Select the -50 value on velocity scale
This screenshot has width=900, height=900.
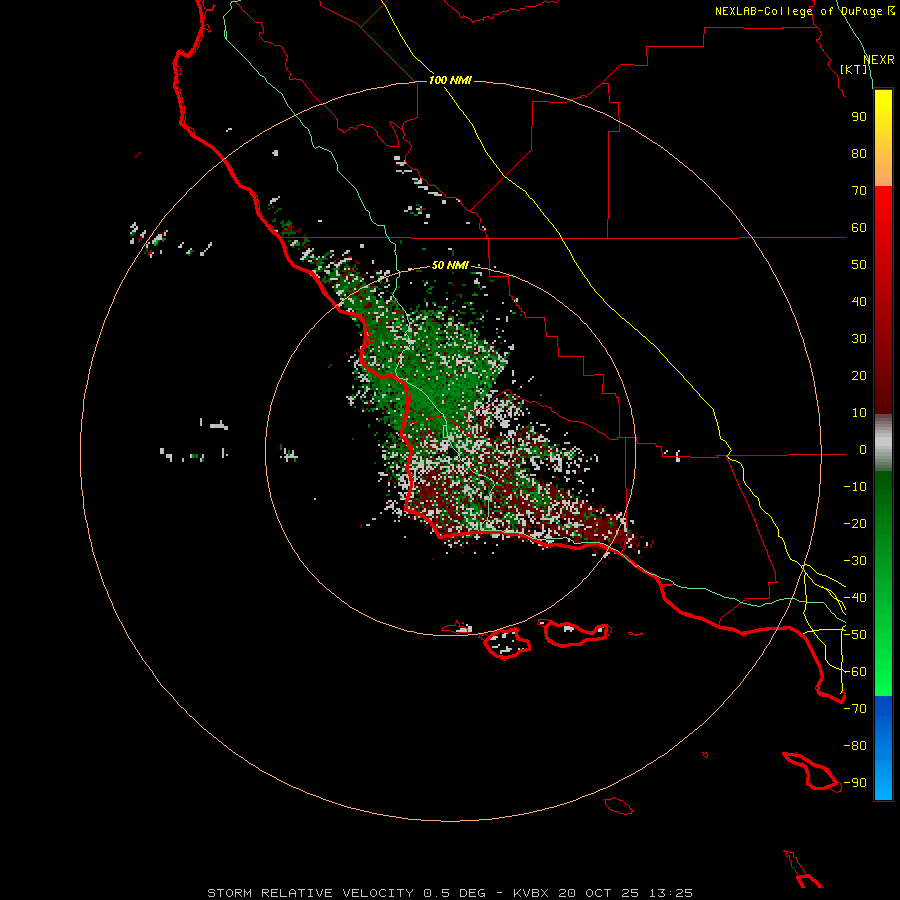coord(855,635)
